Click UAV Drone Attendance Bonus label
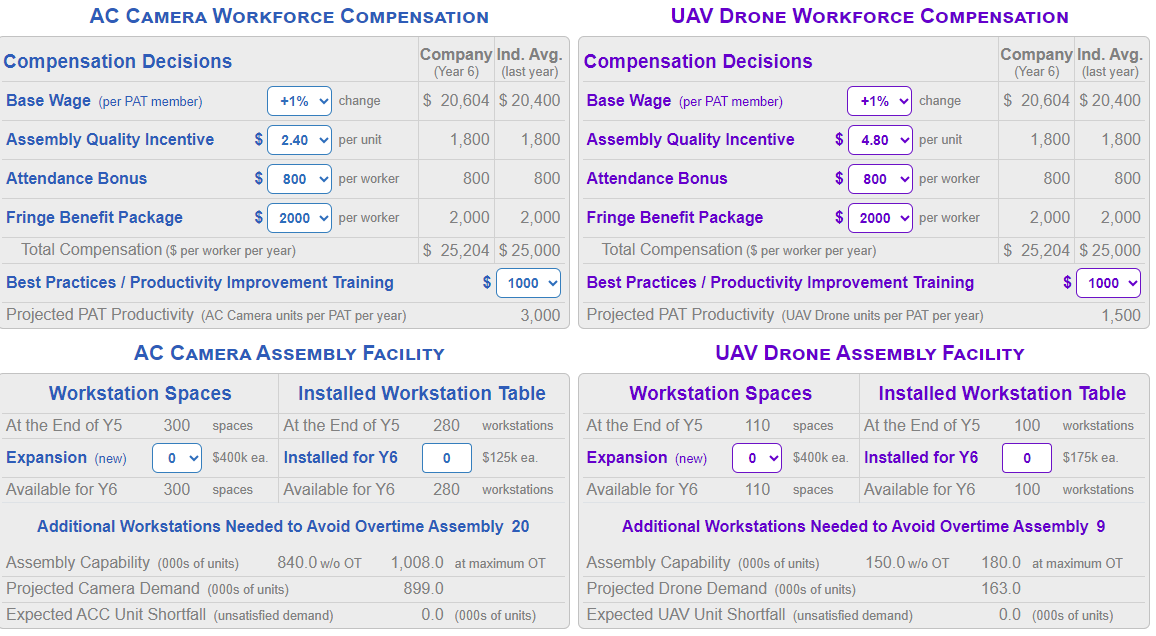1156x636 pixels. (657, 178)
